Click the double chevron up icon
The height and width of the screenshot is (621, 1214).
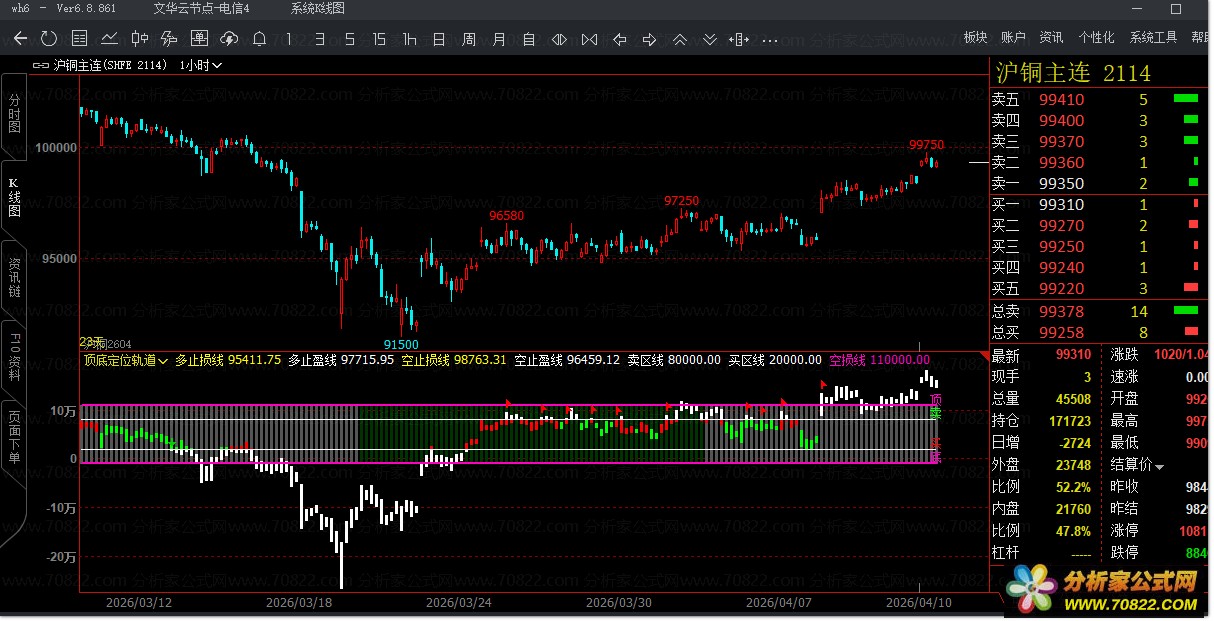[x=680, y=39]
